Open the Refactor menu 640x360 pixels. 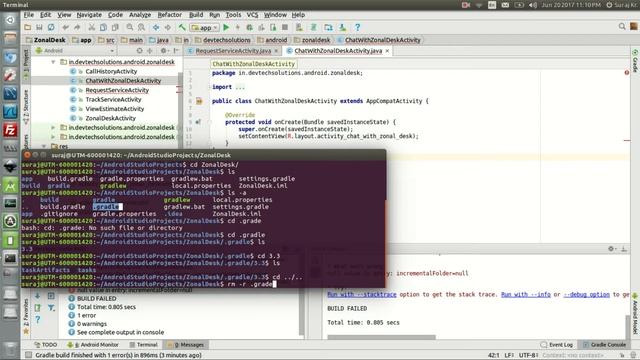(169, 15)
